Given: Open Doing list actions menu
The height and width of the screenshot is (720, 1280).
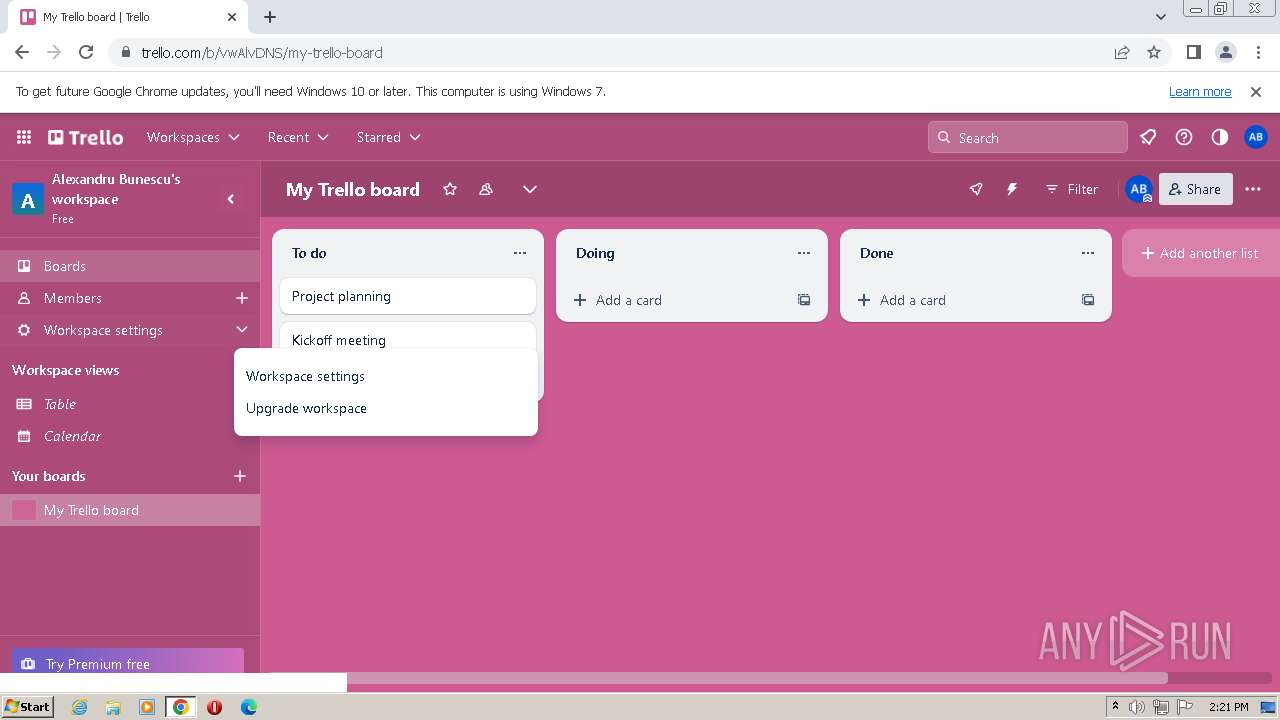Looking at the screenshot, I should pos(804,253).
